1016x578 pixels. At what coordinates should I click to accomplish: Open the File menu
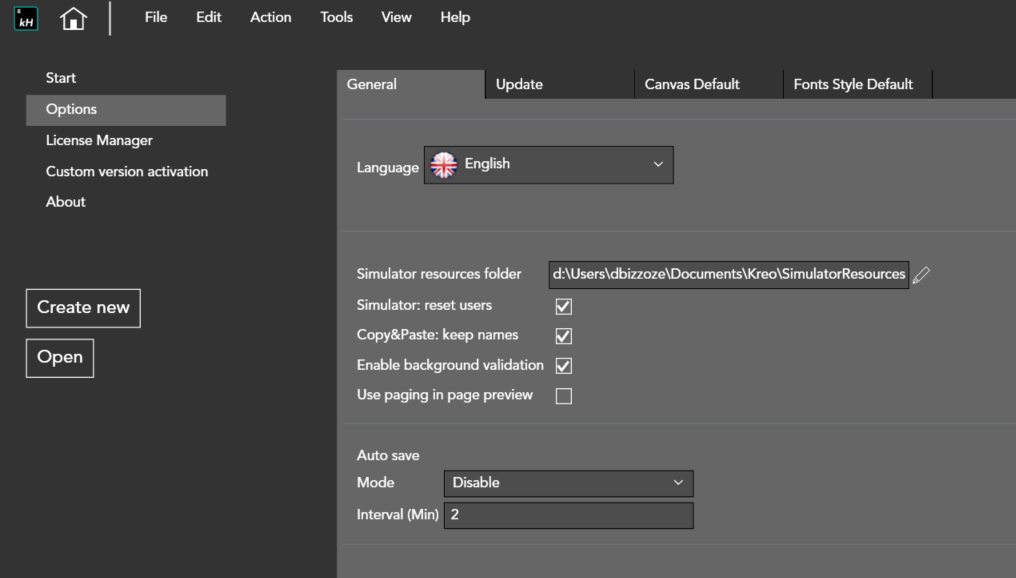click(x=156, y=17)
